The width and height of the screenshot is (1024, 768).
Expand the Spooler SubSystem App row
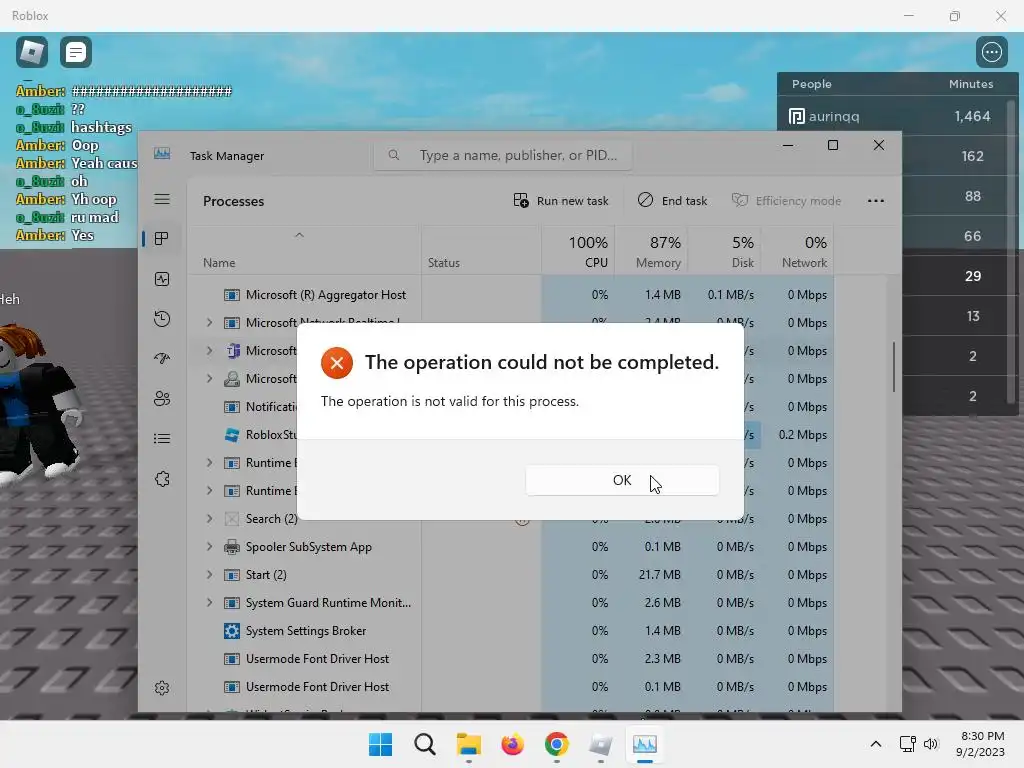[x=209, y=547]
